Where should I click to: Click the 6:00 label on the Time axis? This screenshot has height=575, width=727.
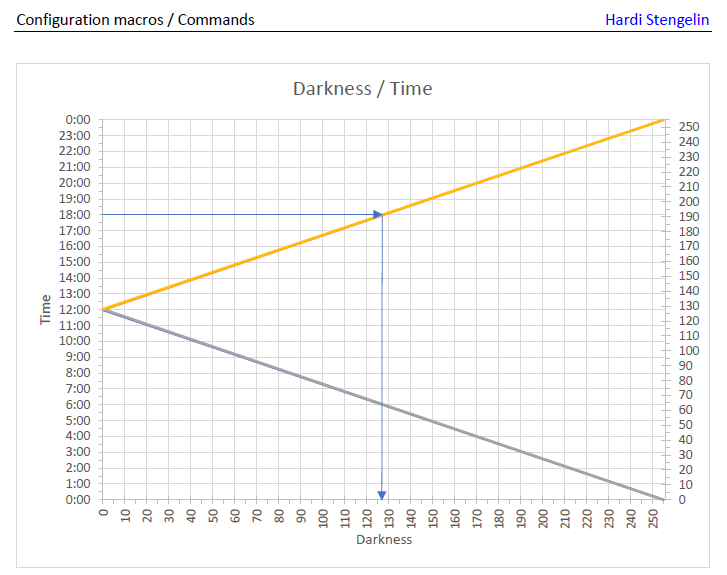[x=78, y=404]
